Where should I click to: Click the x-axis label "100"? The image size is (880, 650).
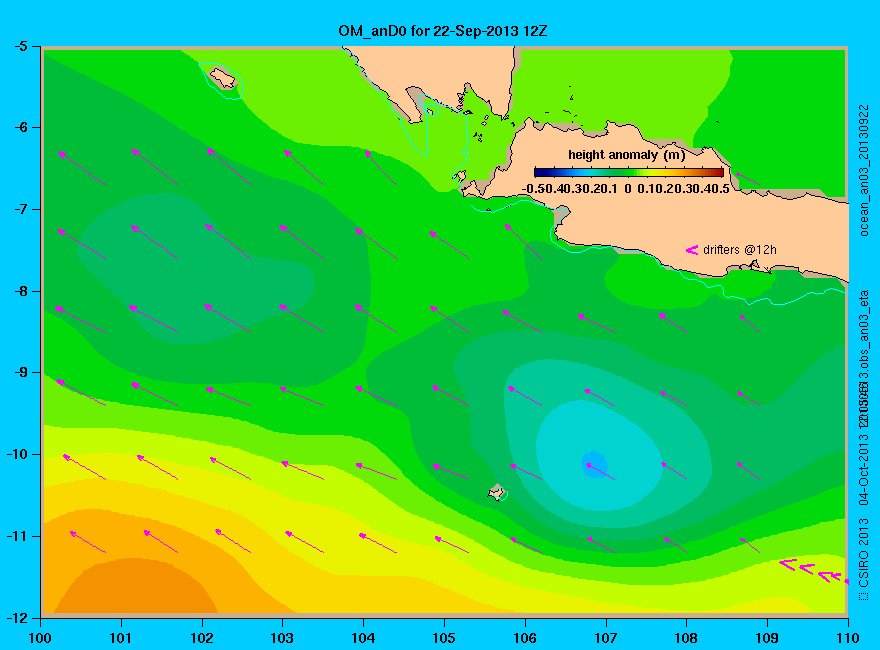pos(40,638)
